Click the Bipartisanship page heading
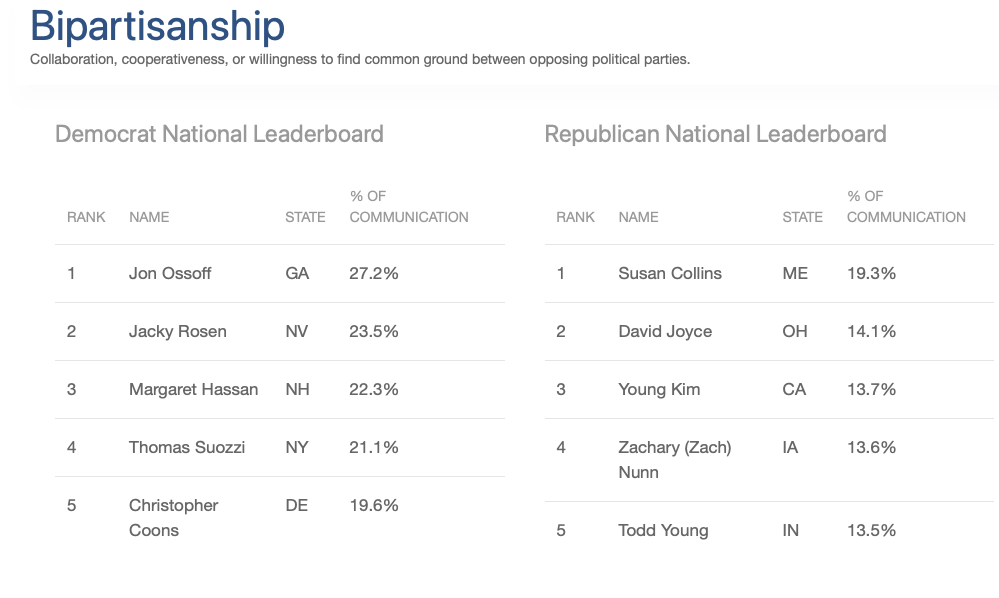999x598 pixels. pos(157,27)
